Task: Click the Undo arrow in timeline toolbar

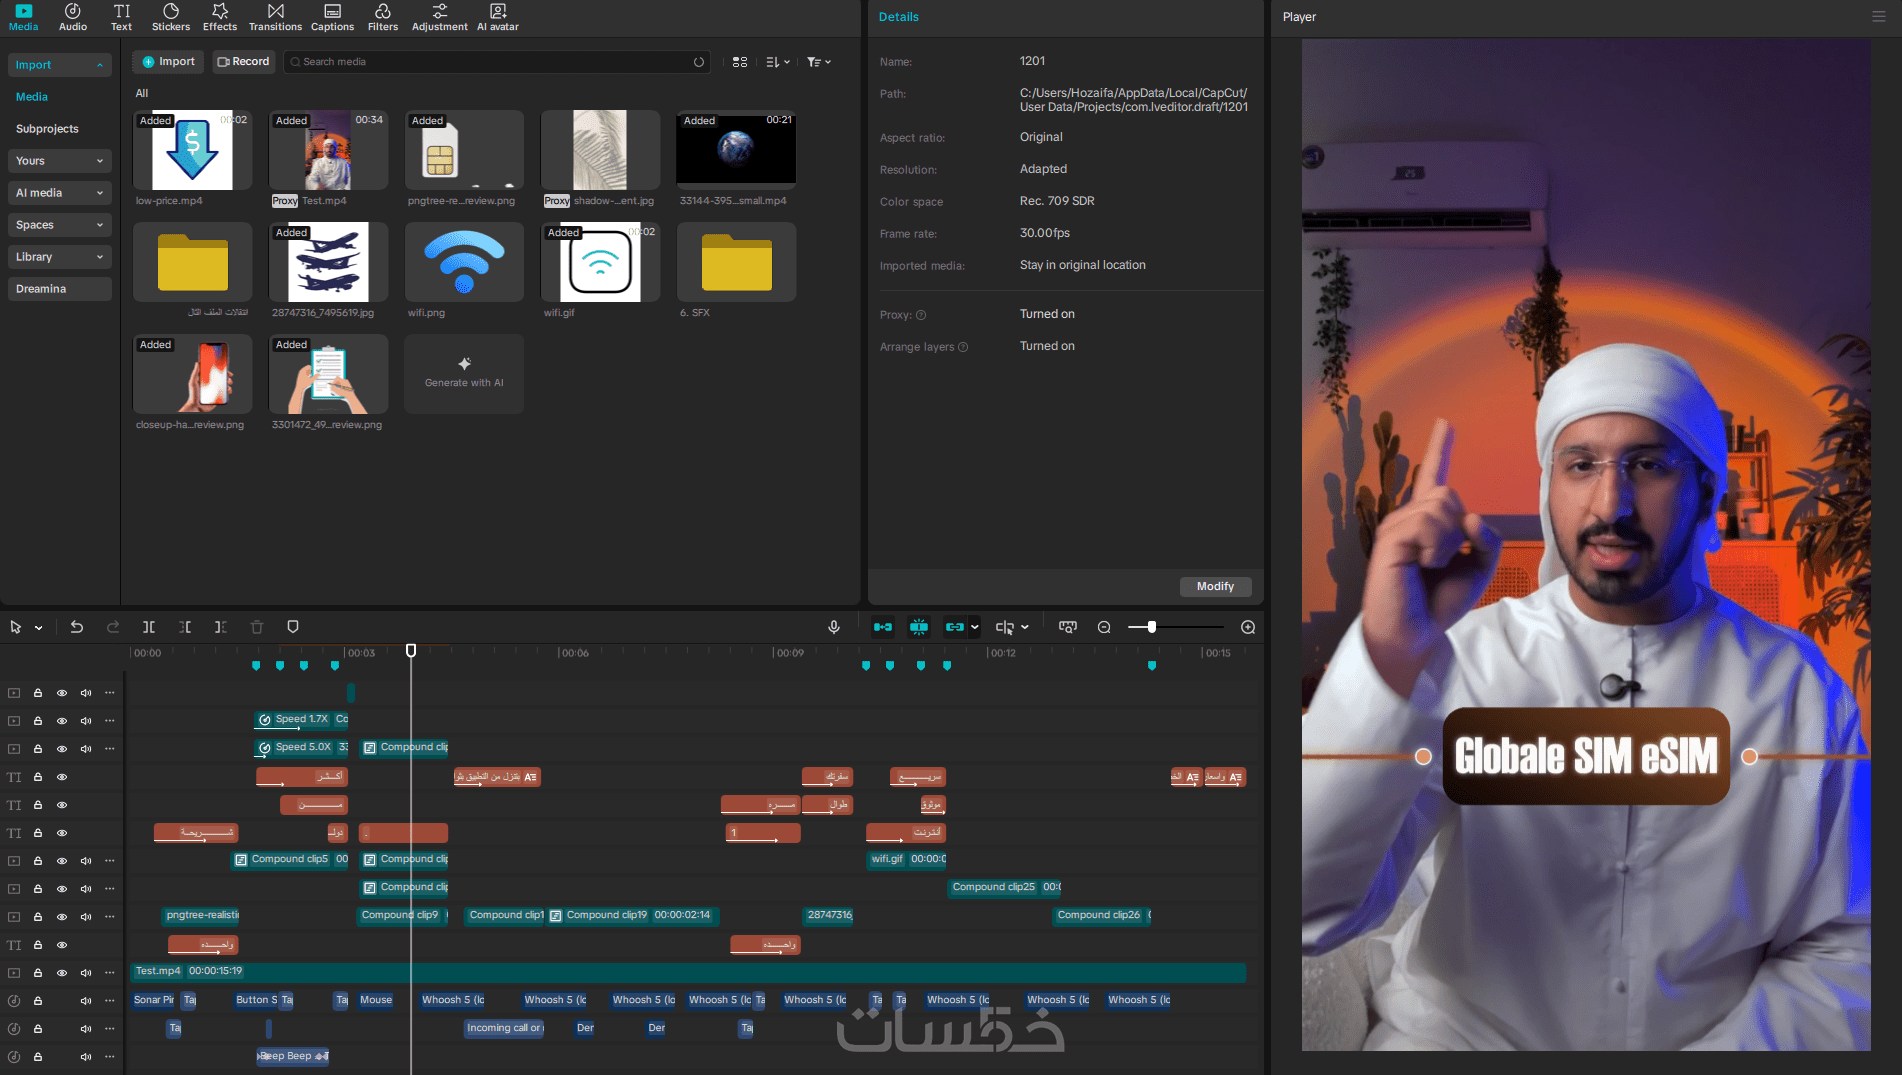Action: (x=77, y=627)
